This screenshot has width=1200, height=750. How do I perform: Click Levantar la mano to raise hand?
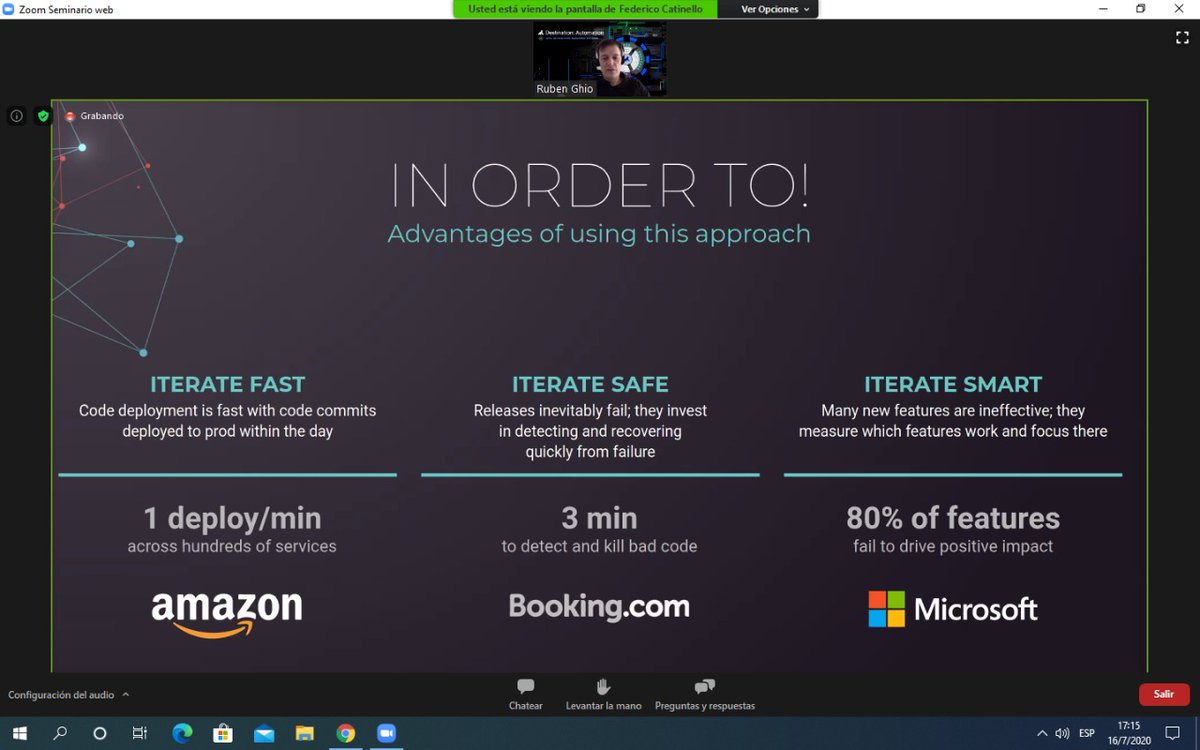603,694
